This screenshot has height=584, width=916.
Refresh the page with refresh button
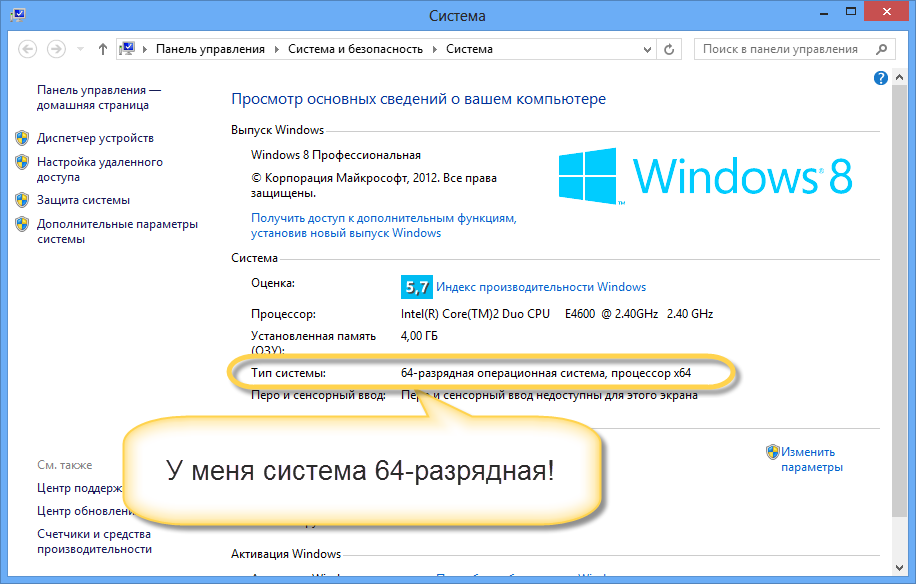tap(669, 50)
